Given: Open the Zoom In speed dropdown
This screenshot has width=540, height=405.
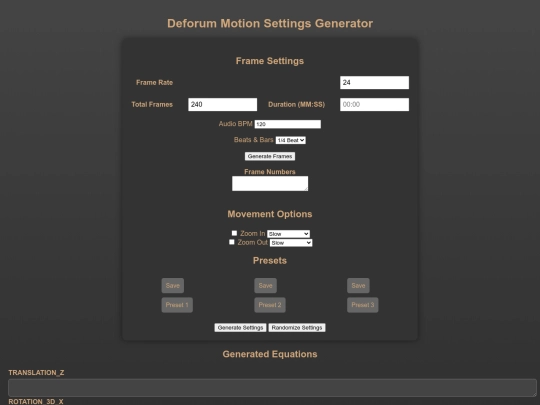Looking at the screenshot, I should pos(288,234).
